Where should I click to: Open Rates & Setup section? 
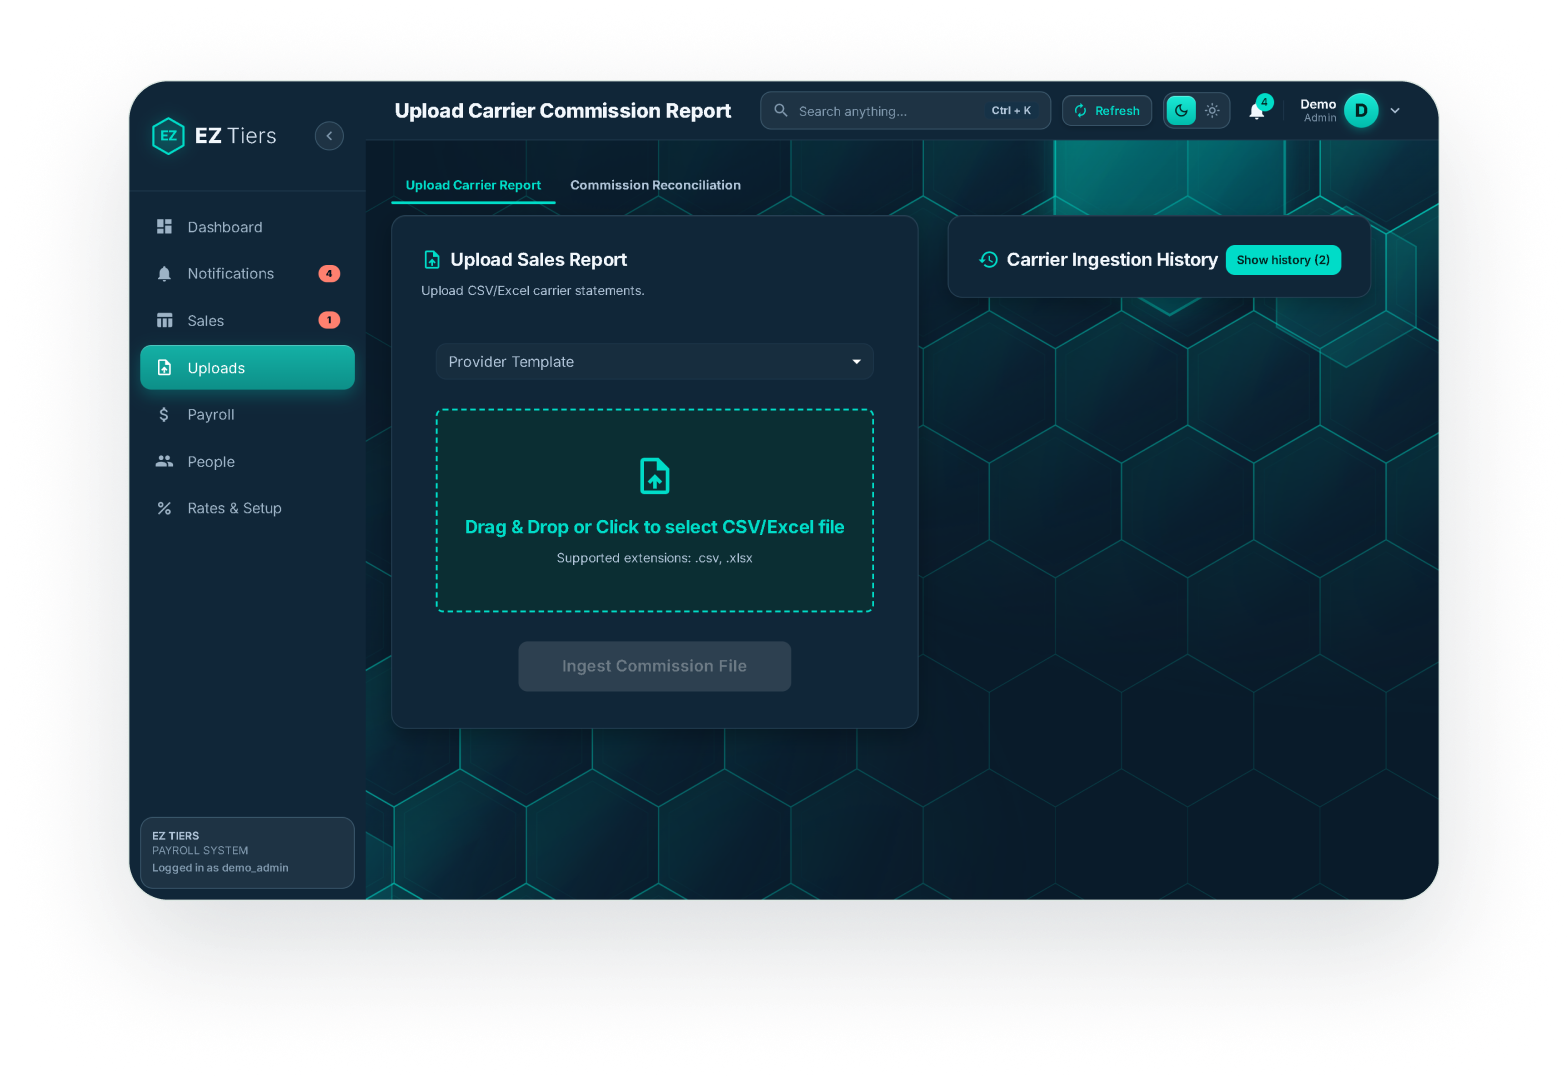[247, 508]
